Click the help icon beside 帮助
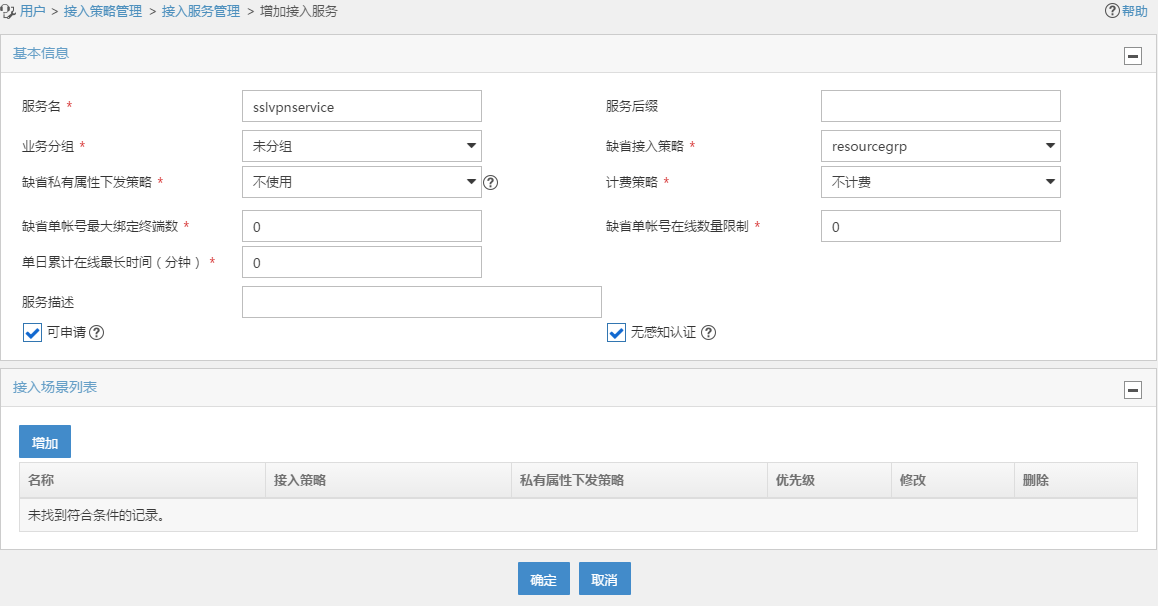1158x606 pixels. click(x=1111, y=11)
